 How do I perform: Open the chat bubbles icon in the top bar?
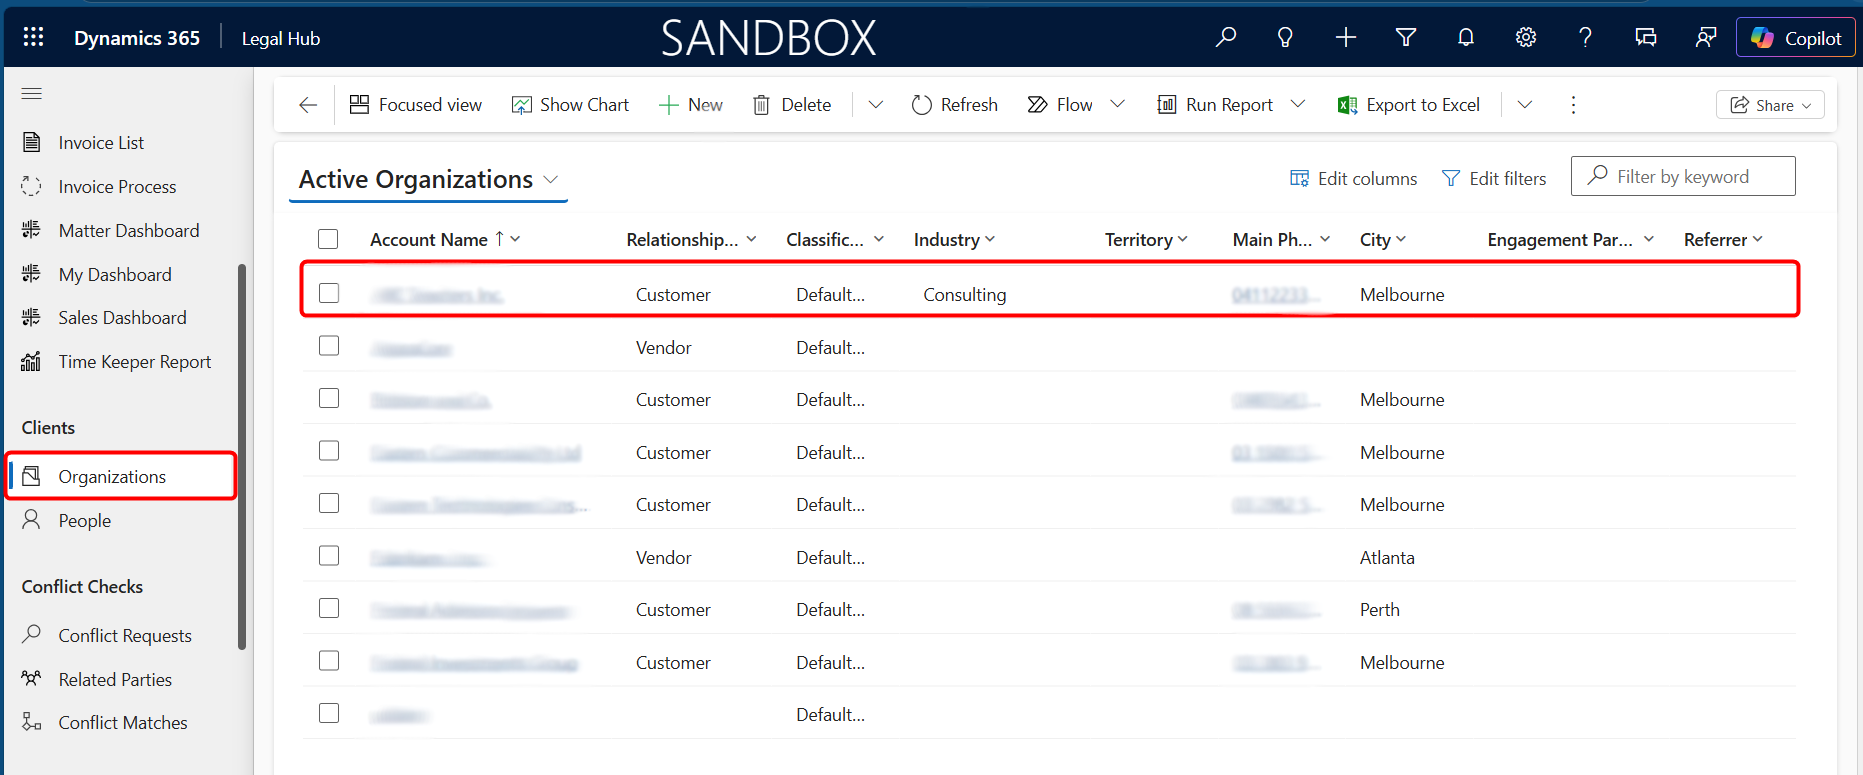(1645, 38)
